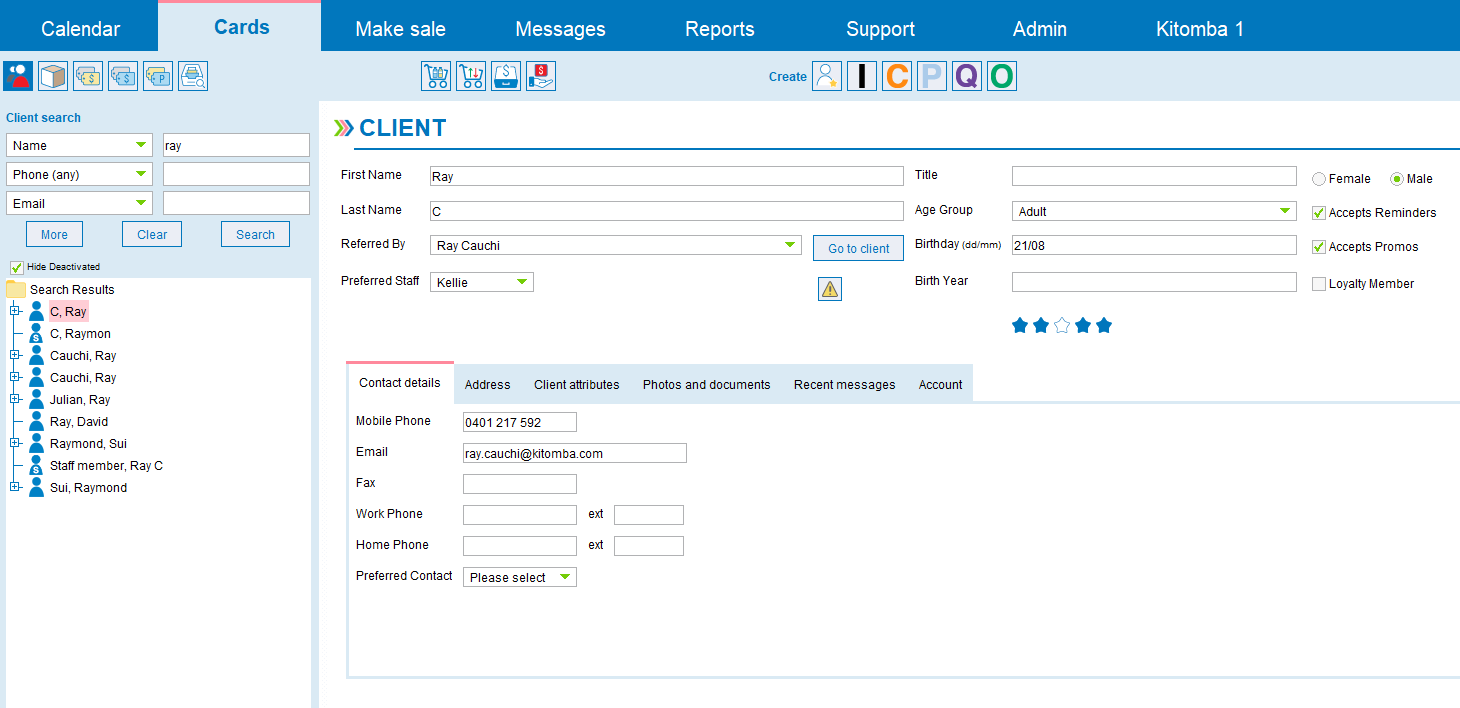Click the shopping cart with bottles icon

point(436,76)
